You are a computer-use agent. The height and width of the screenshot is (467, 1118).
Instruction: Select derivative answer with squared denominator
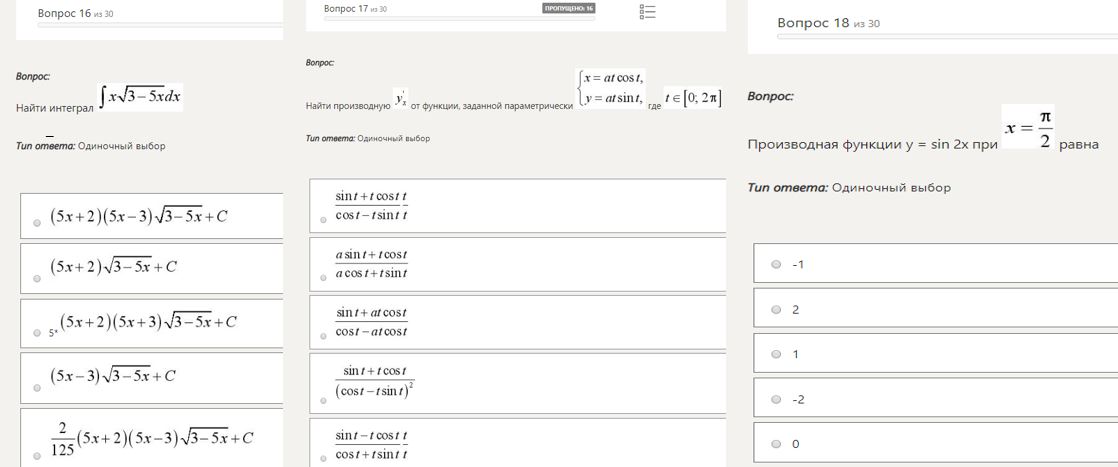click(324, 400)
